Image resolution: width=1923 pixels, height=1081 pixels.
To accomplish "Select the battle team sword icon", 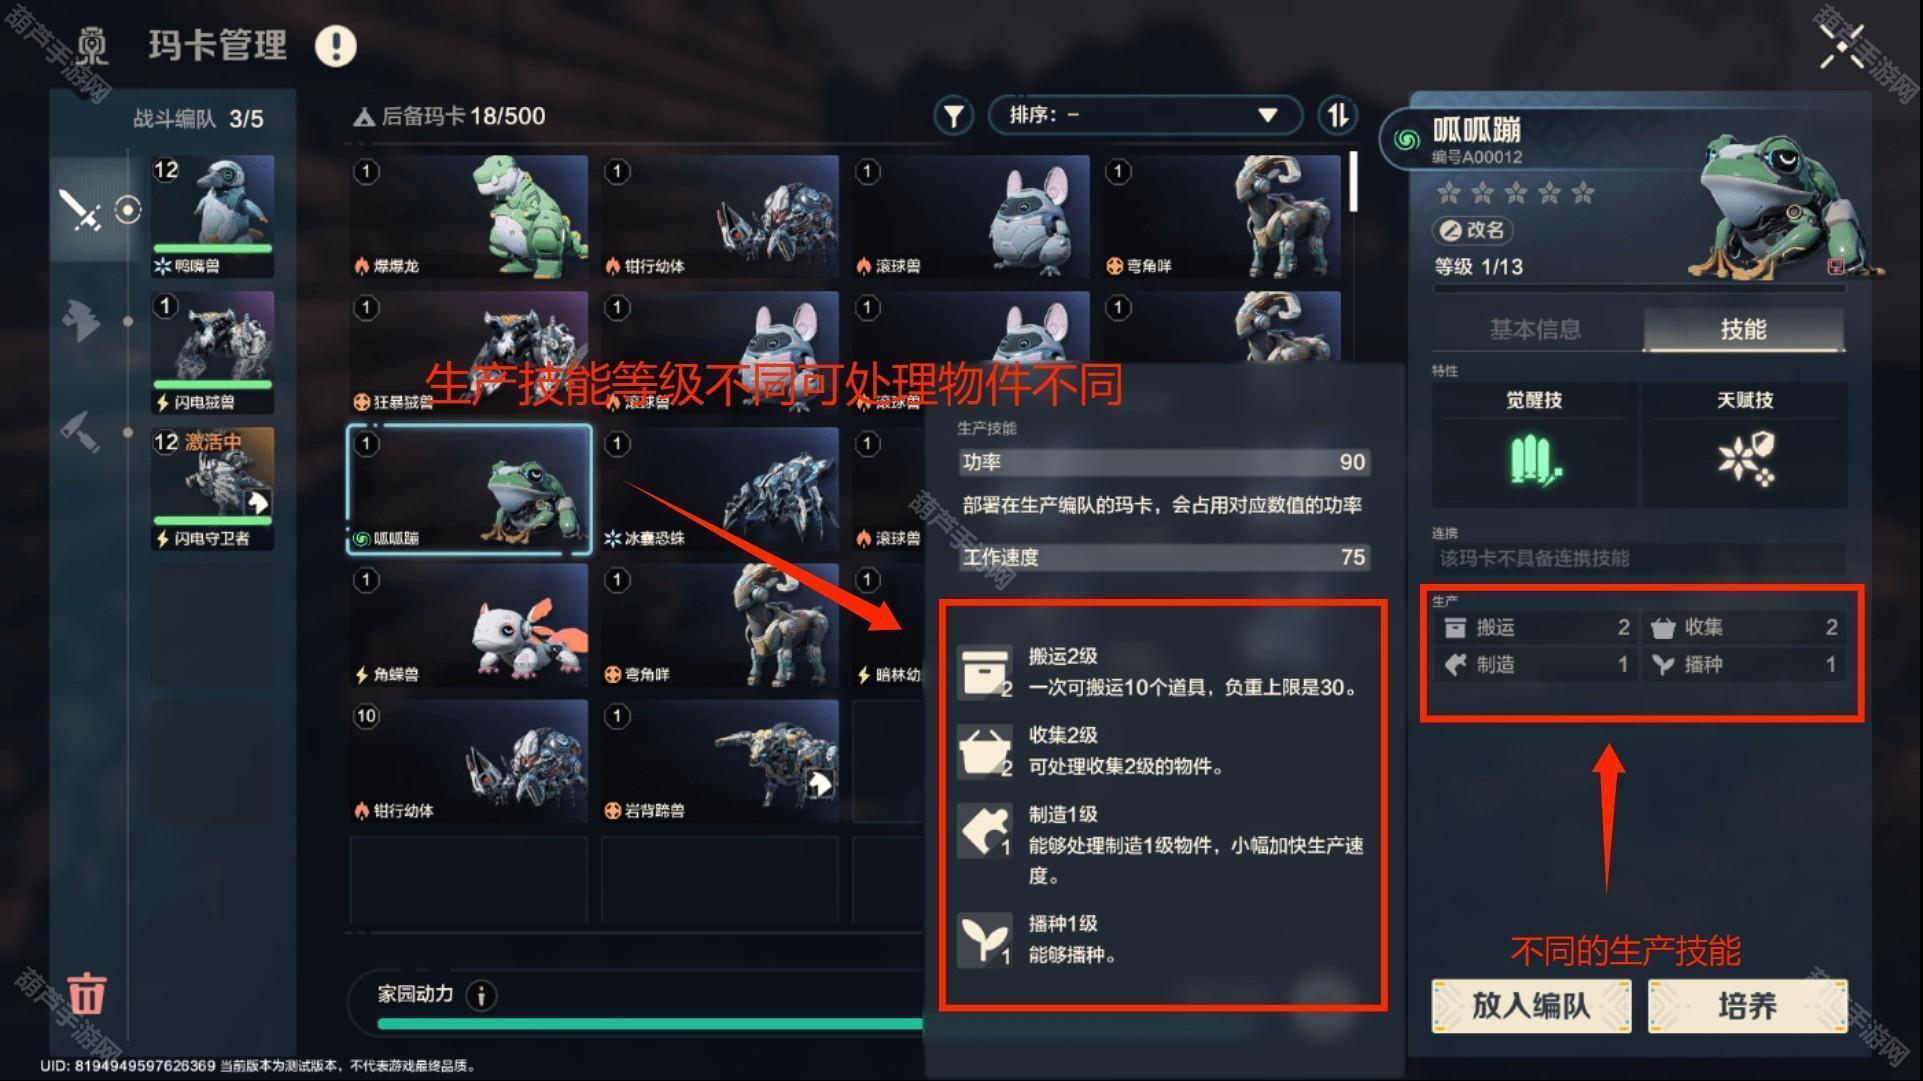I will coord(80,210).
